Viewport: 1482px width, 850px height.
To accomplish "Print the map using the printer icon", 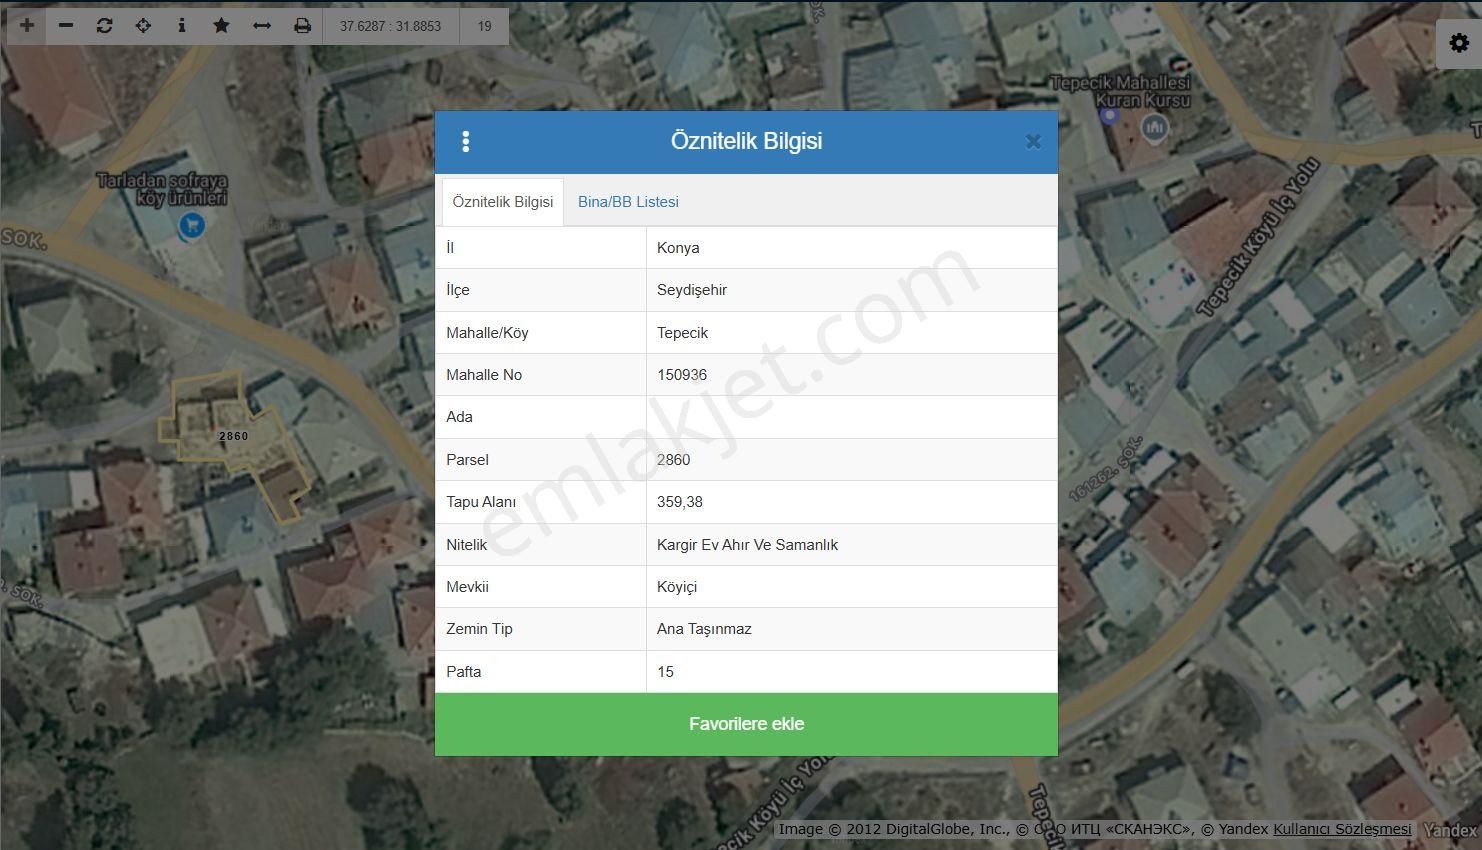I will pos(302,26).
